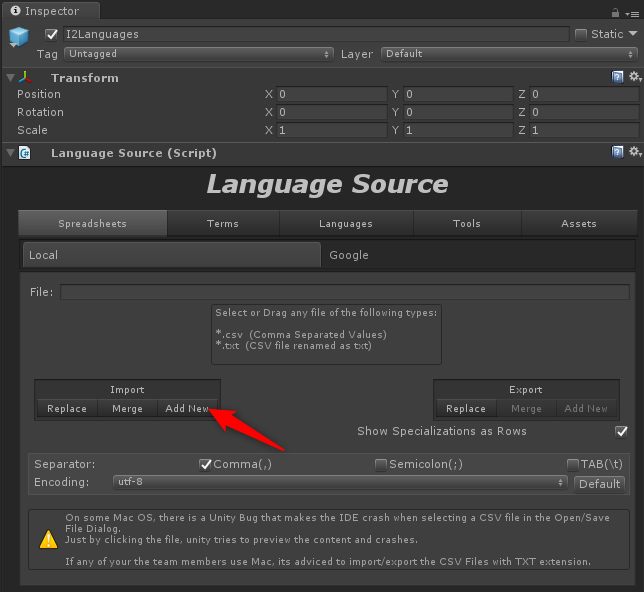Uncheck Show Specializations as Rows
Viewport: 644px width, 592px height.
[621, 432]
